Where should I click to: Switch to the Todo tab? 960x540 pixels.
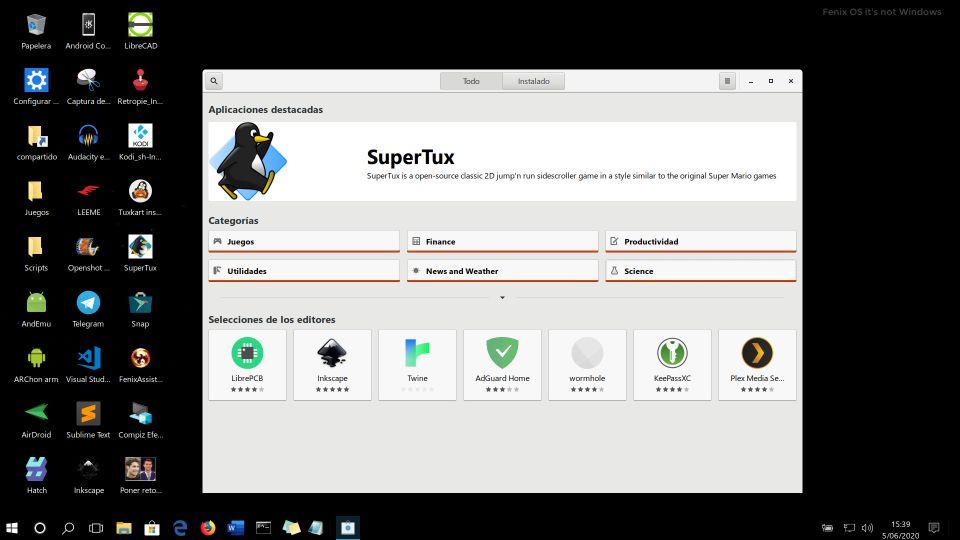click(471, 81)
